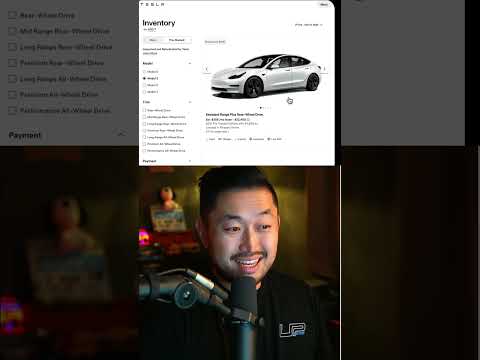Click the info icon beside the price

[249, 119]
